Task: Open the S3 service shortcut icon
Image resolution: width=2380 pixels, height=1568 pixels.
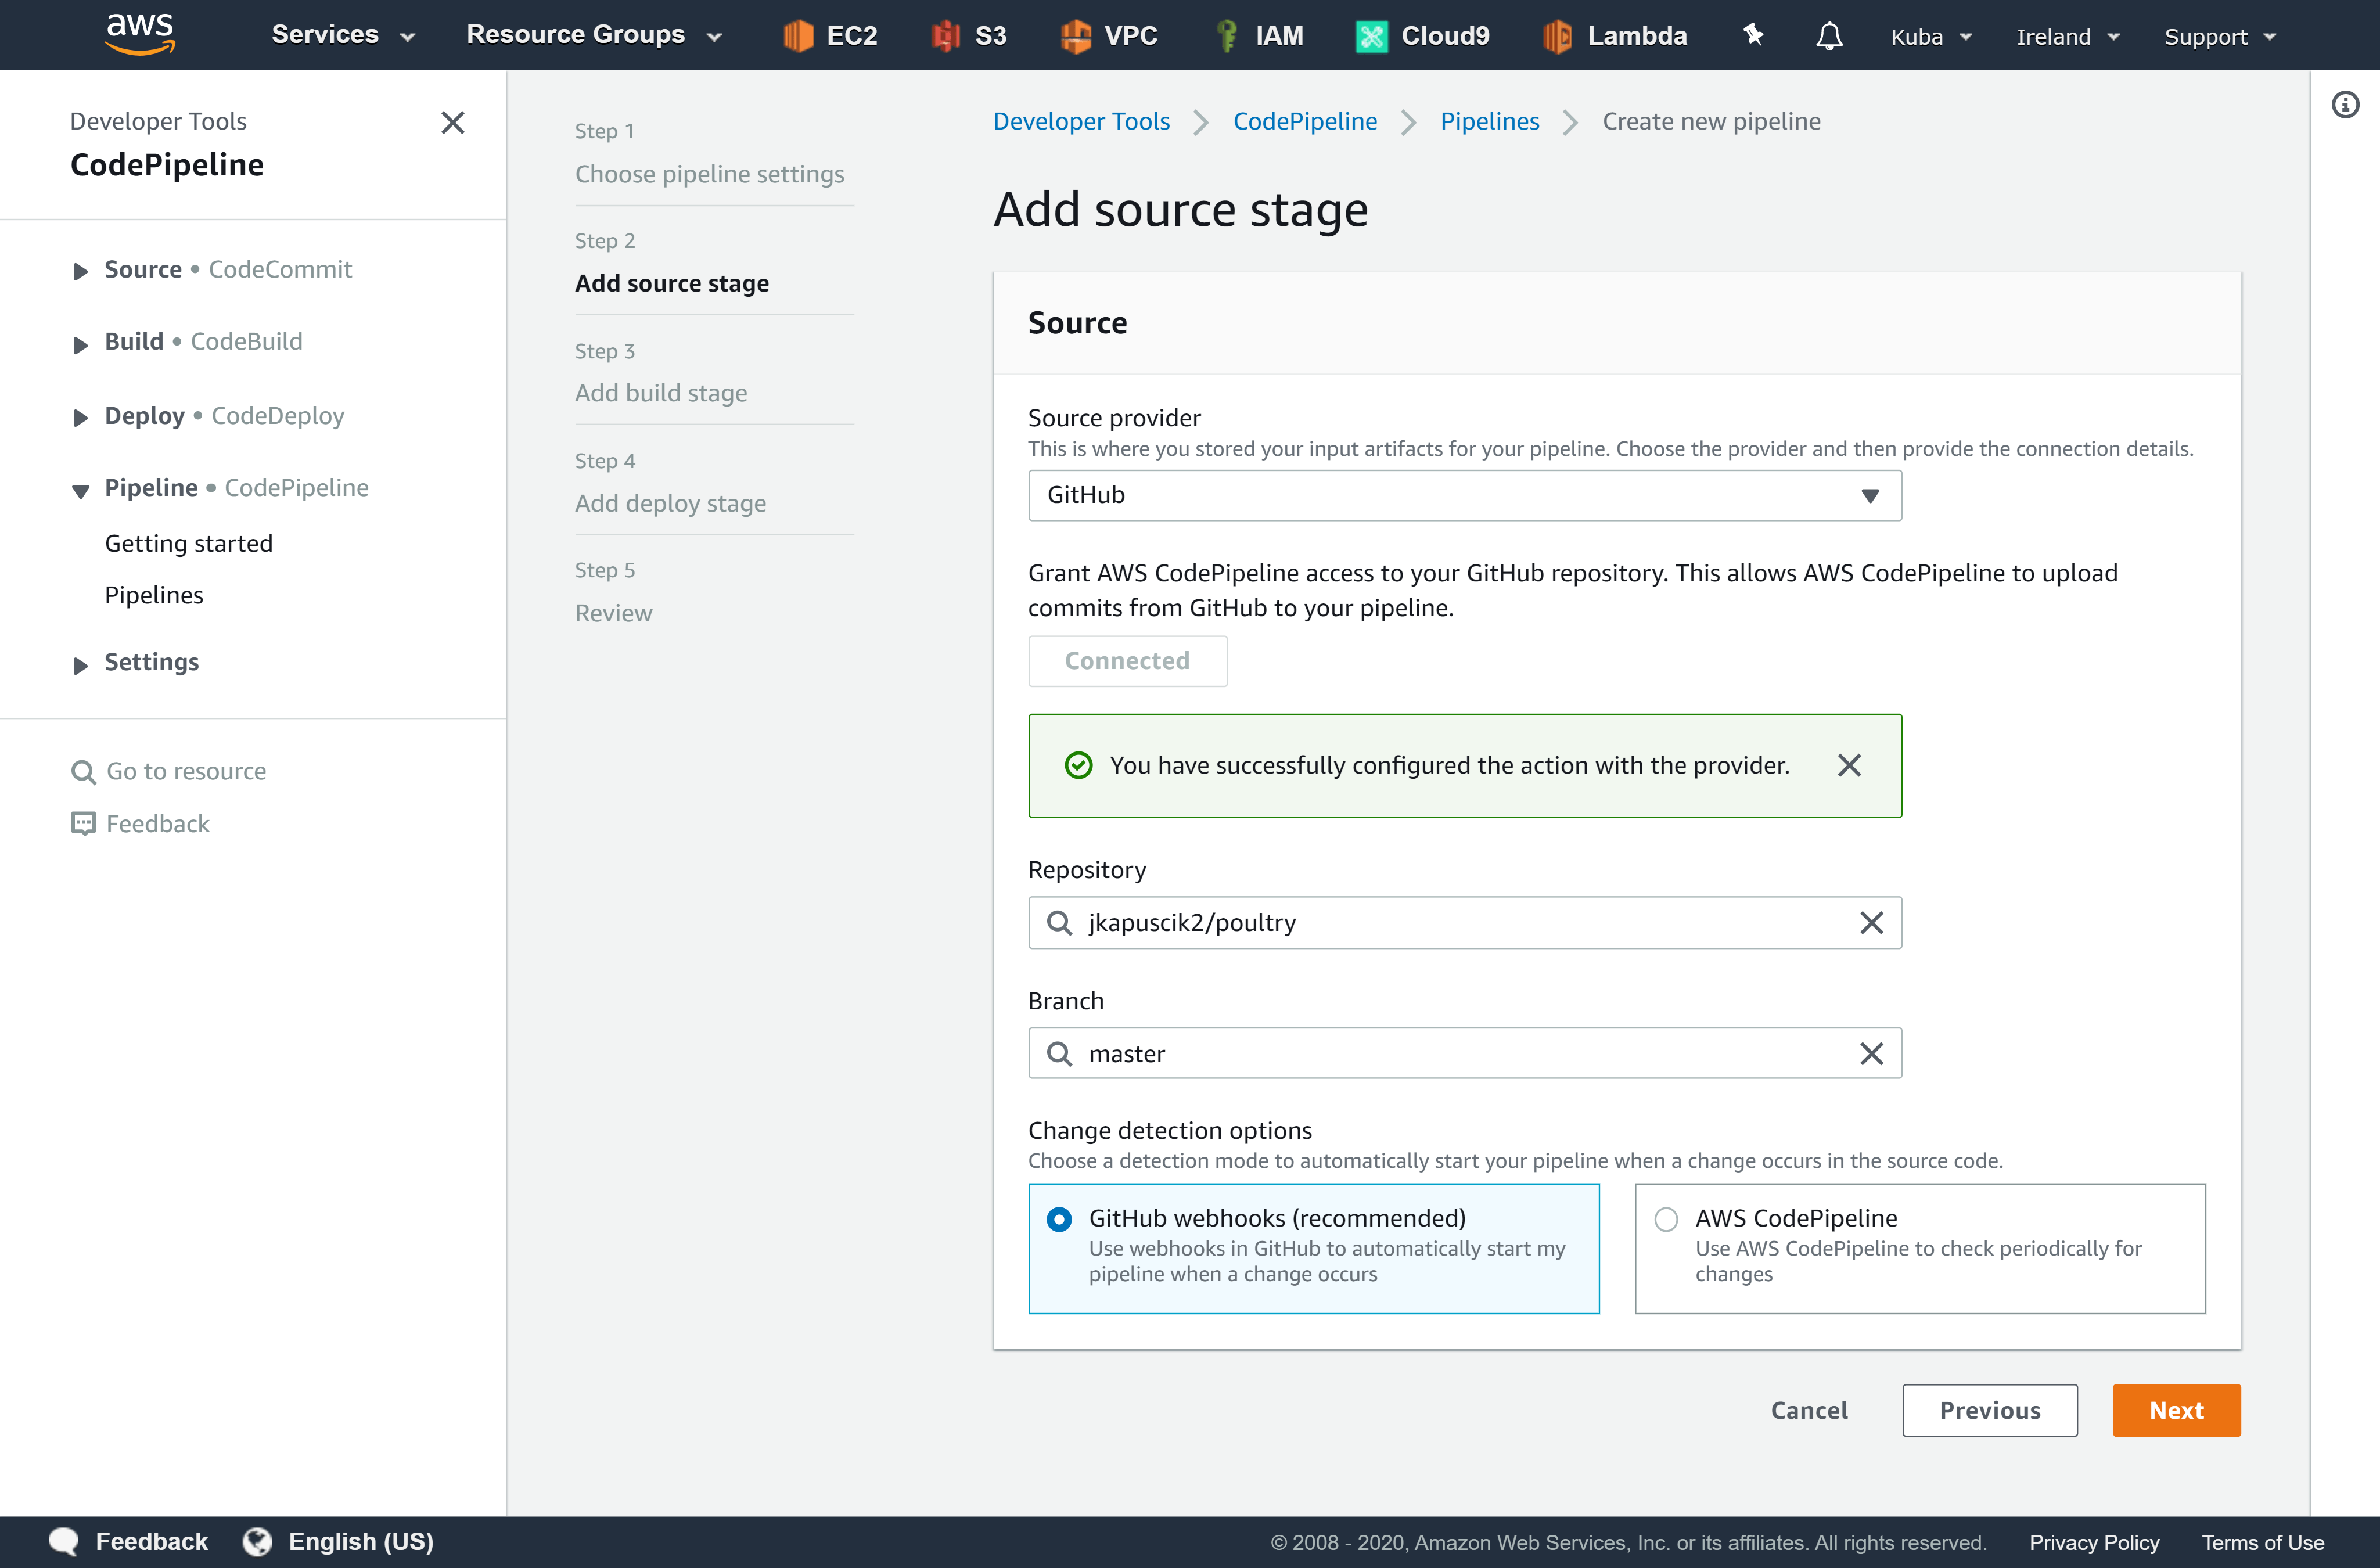Action: pyautogui.click(x=946, y=36)
